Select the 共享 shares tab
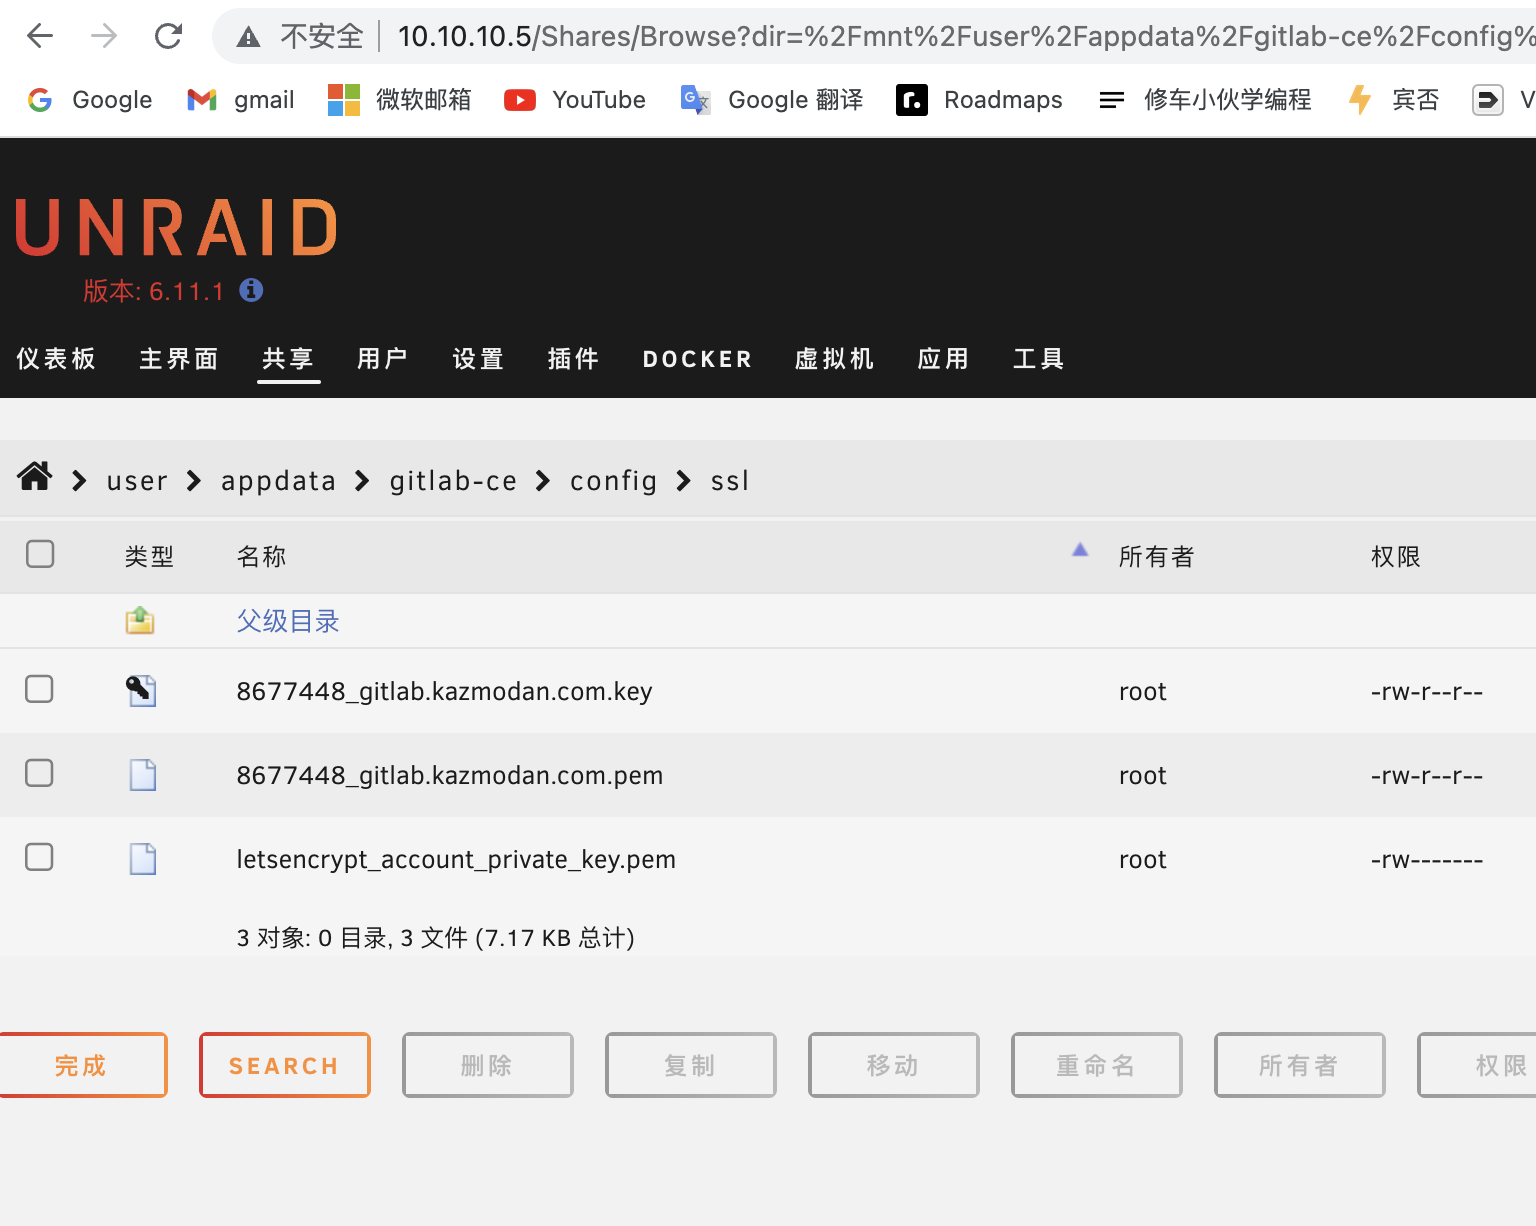The image size is (1536, 1226). pos(288,358)
